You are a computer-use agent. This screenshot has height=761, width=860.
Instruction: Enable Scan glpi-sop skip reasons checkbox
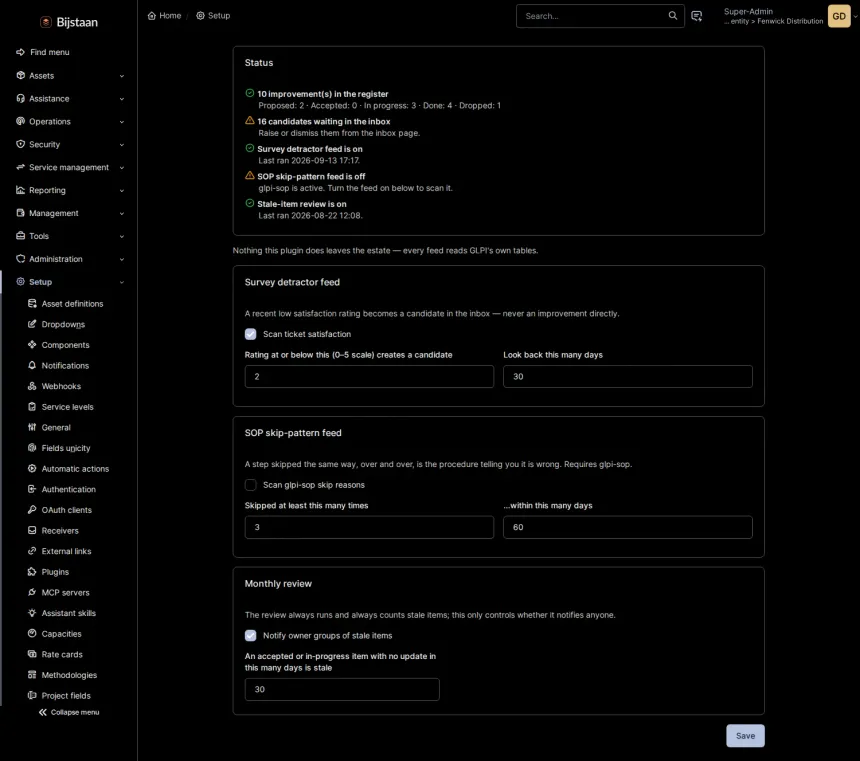pos(251,485)
